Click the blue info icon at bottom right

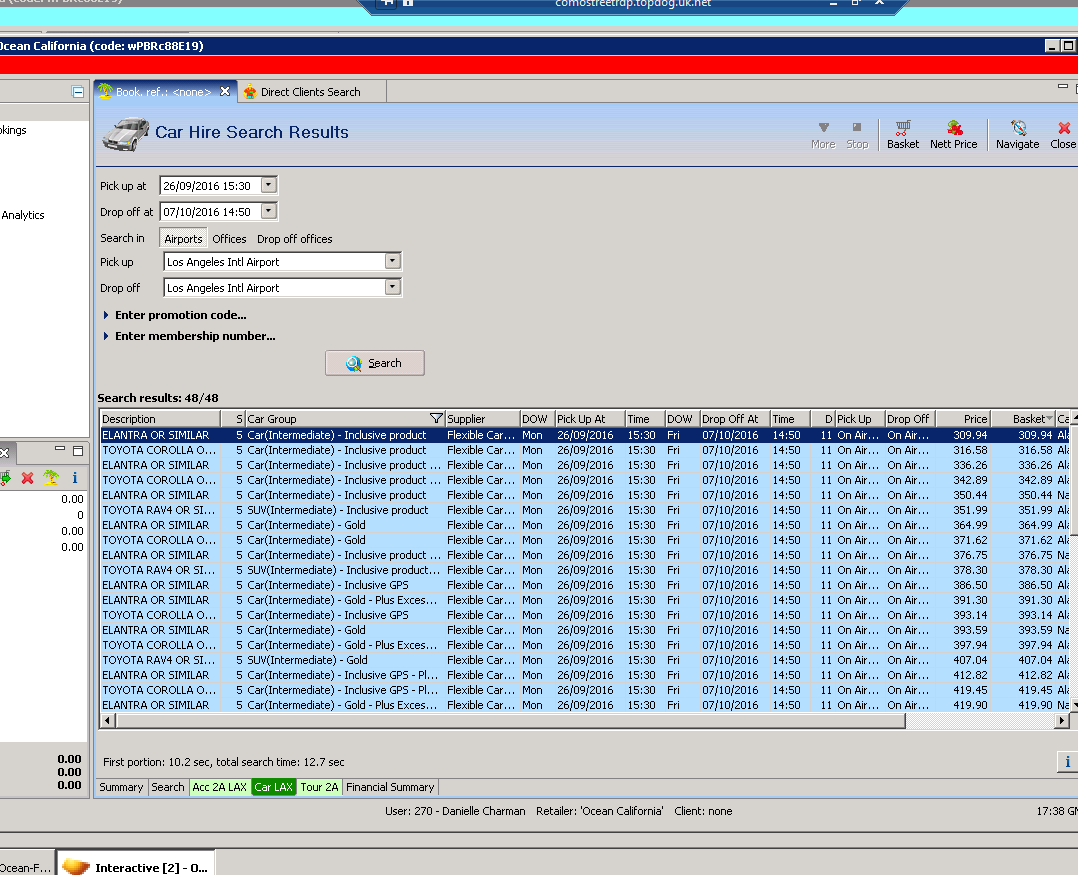coord(1067,763)
